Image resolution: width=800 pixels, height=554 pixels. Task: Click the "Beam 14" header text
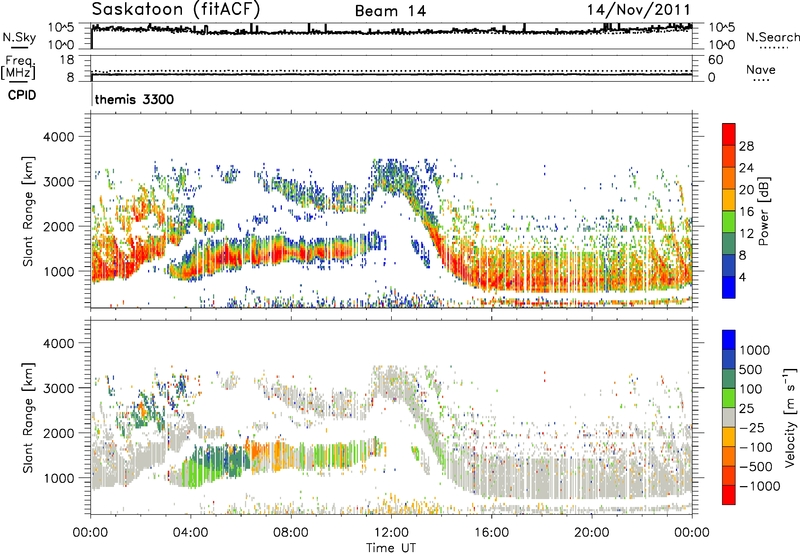390,11
